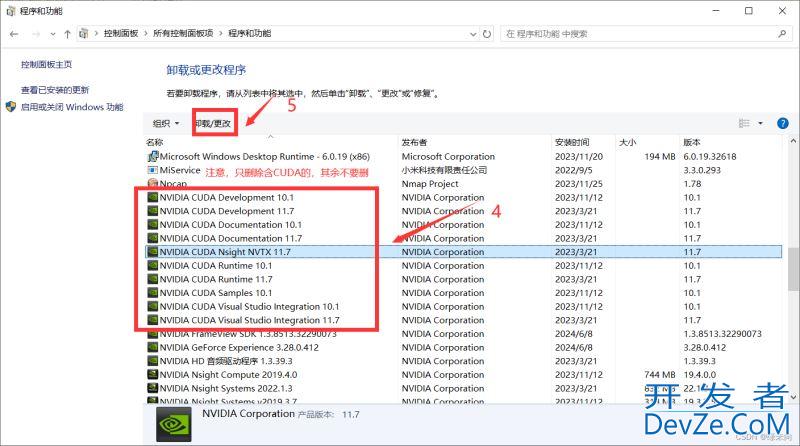
Task: Open the blue Help icon
Action: 782,123
